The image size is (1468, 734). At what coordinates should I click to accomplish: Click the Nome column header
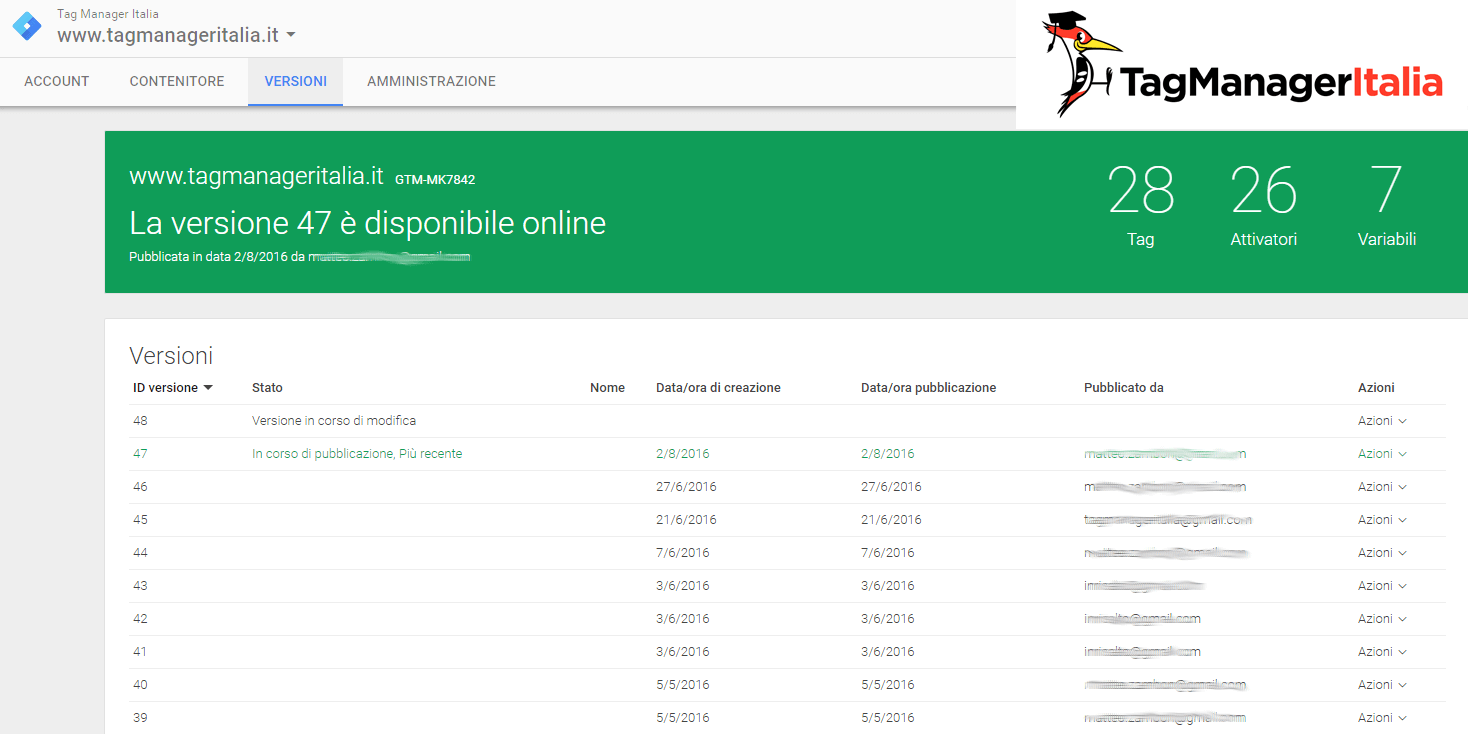coord(607,388)
